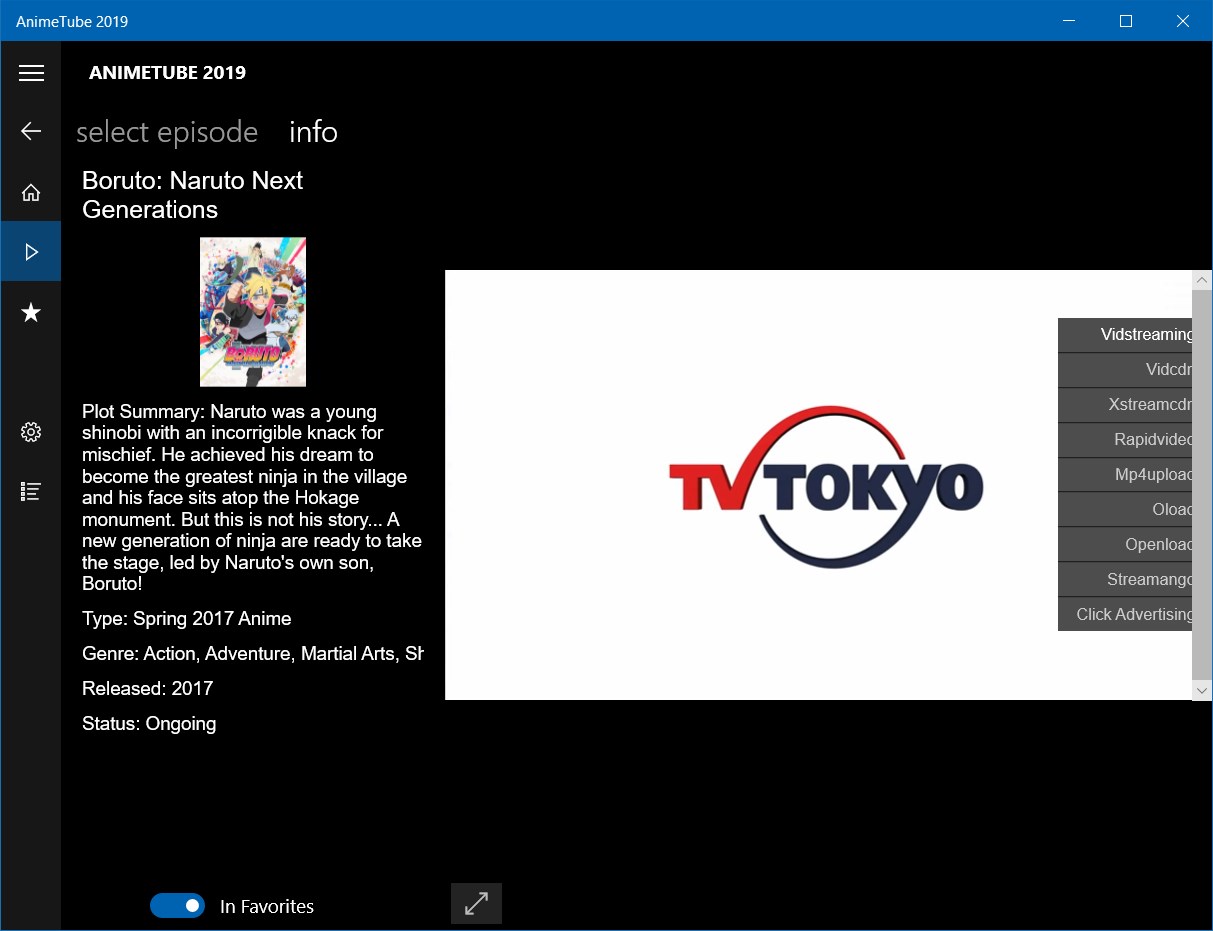Open the list icon in the sidebar
The height and width of the screenshot is (931, 1213).
(x=31, y=491)
